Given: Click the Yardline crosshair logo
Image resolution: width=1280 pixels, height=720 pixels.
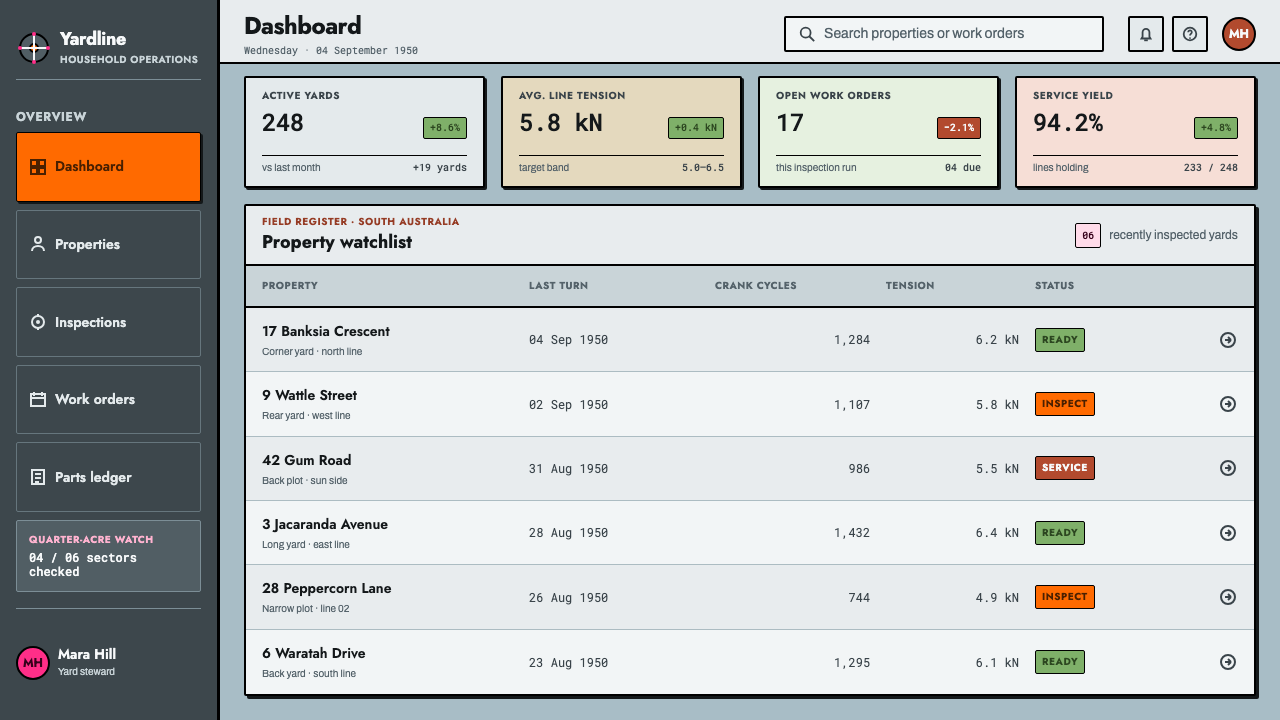Looking at the screenshot, I should pos(34,47).
